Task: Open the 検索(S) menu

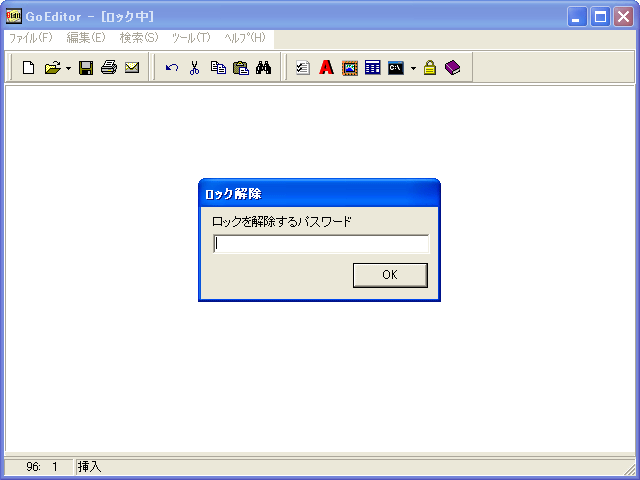Action: tap(139, 38)
